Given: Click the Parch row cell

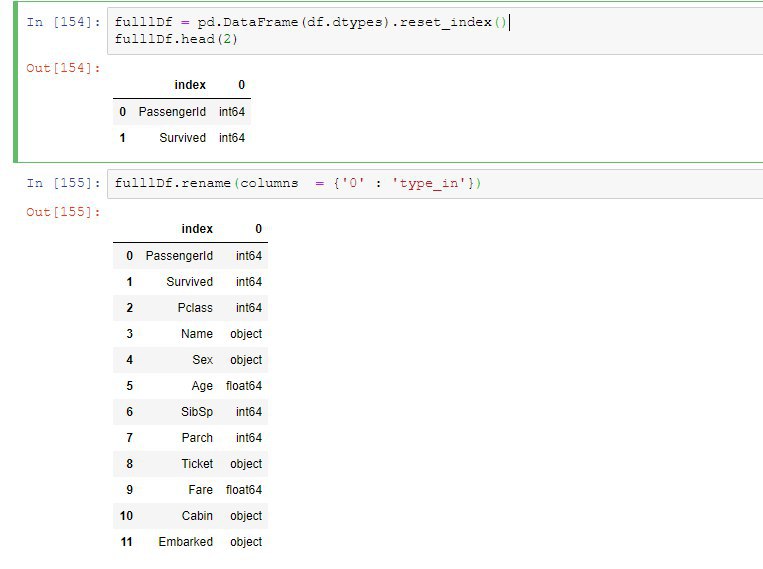Looking at the screenshot, I should click(197, 438).
